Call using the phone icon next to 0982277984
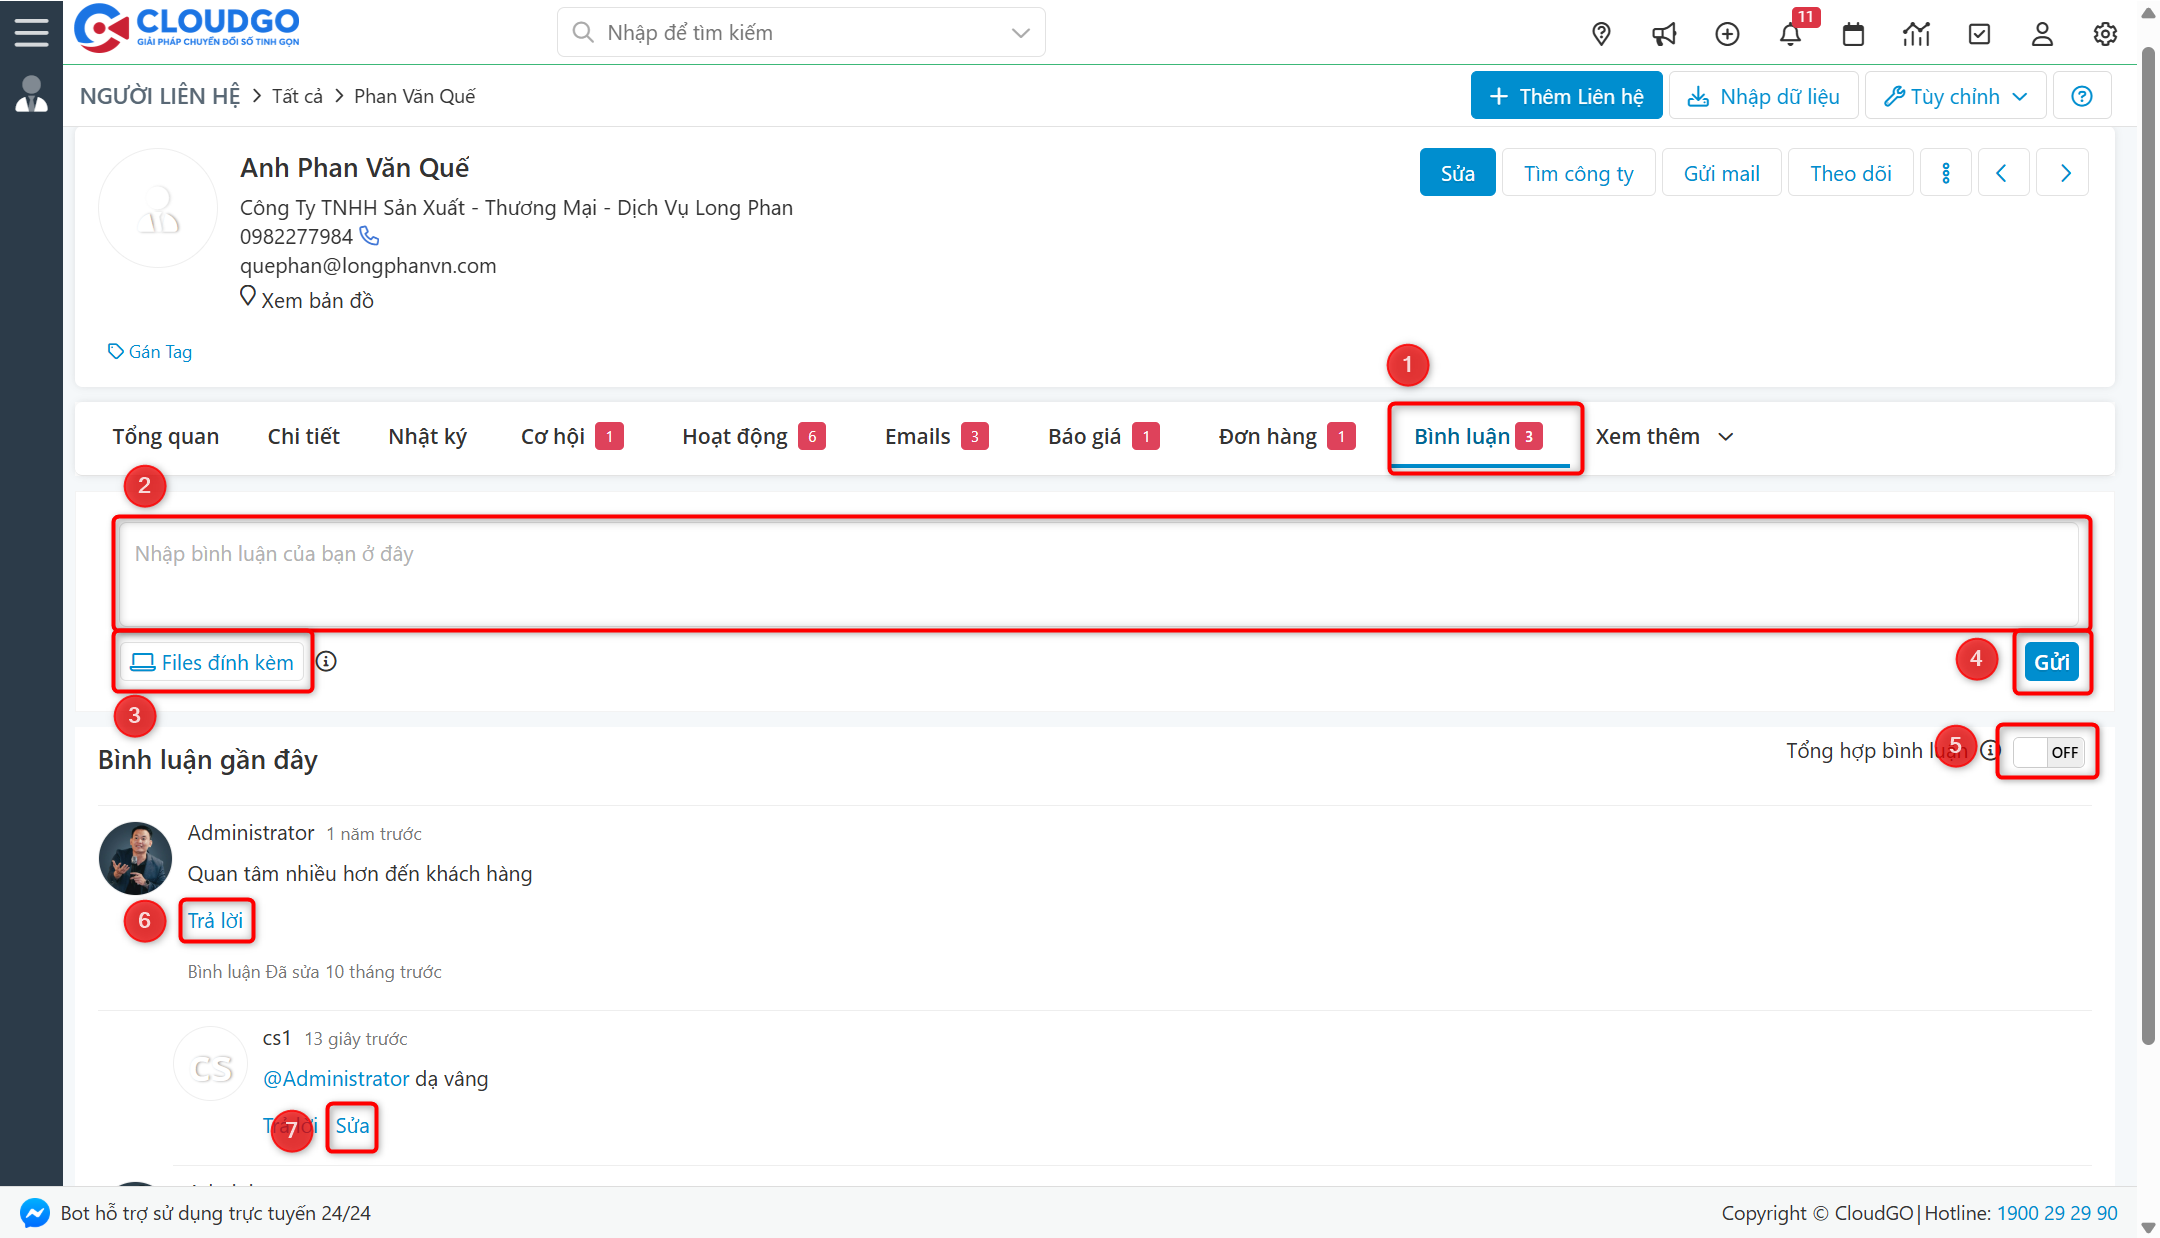This screenshot has height=1238, width=2160. pos(369,236)
